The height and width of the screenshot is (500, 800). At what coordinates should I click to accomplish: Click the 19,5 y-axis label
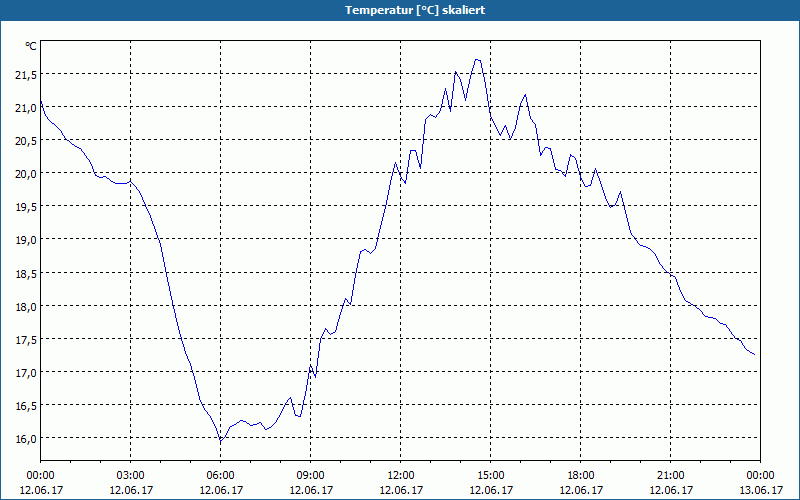point(26,208)
